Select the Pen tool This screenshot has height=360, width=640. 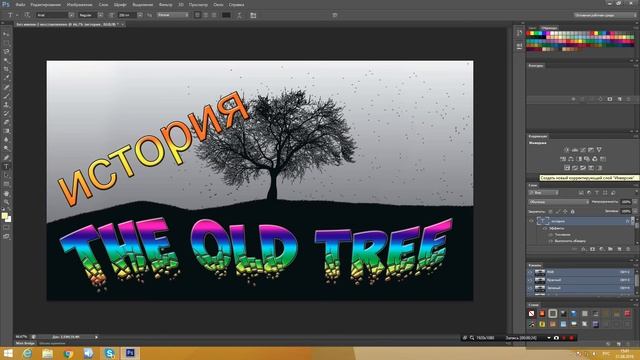click(x=6, y=158)
